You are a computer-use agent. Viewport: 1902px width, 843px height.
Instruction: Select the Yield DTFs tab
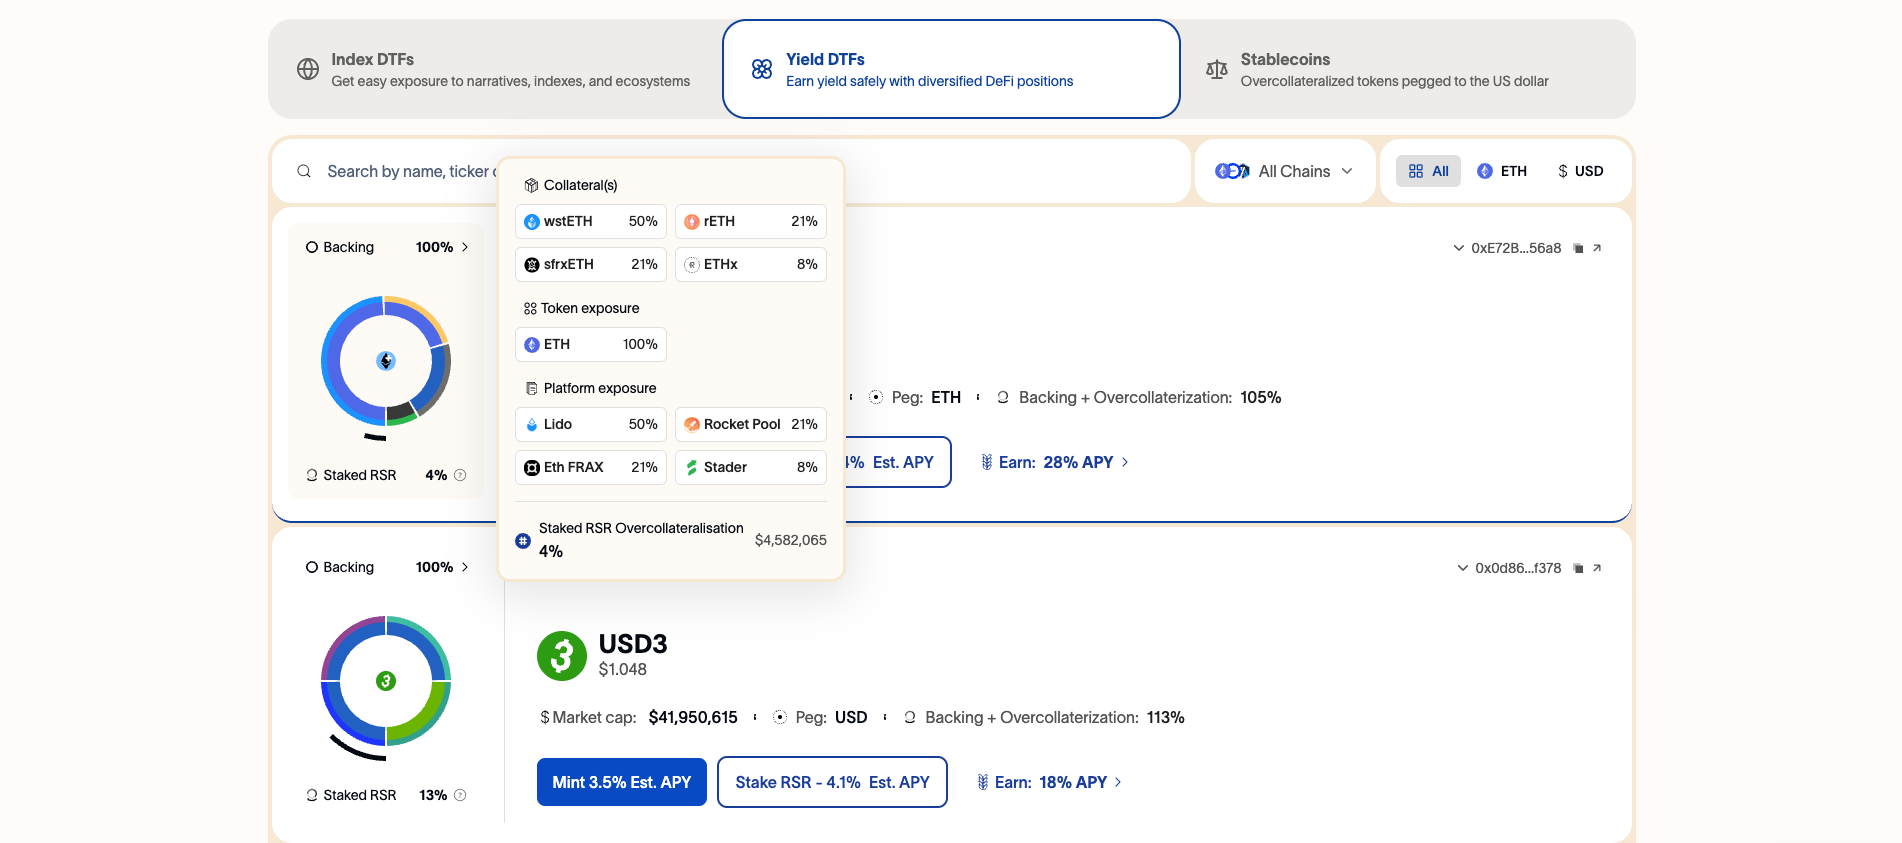[951, 69]
